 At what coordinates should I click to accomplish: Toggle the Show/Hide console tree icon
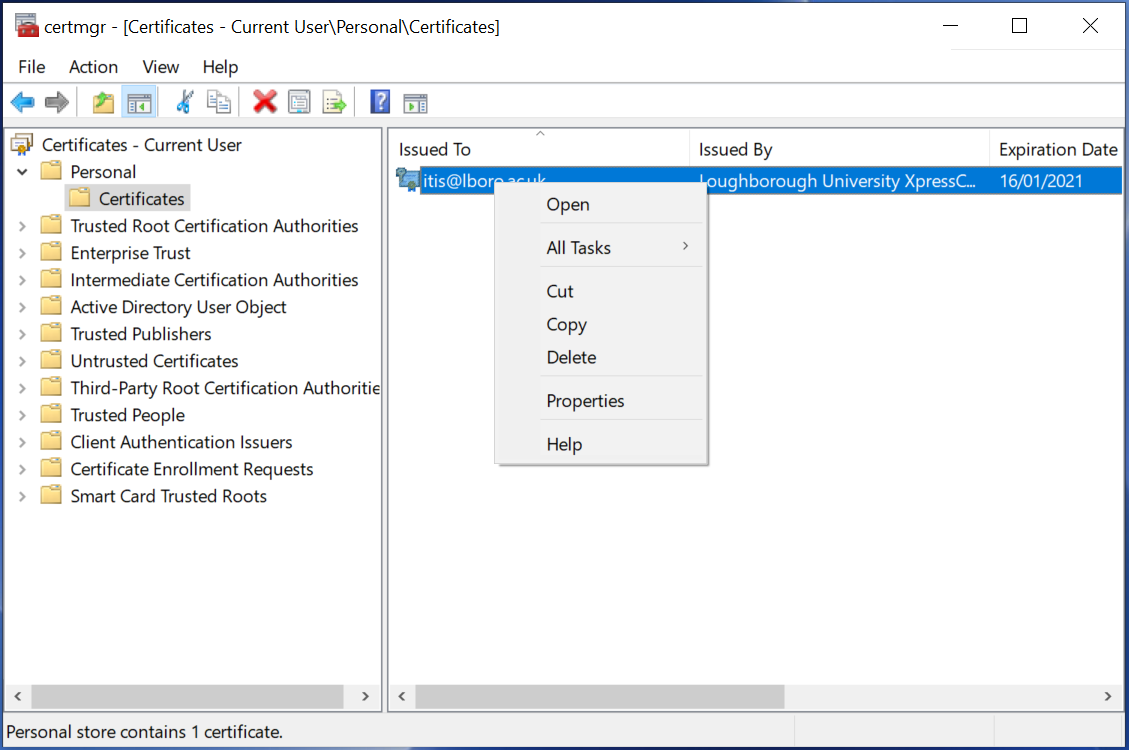click(x=138, y=101)
